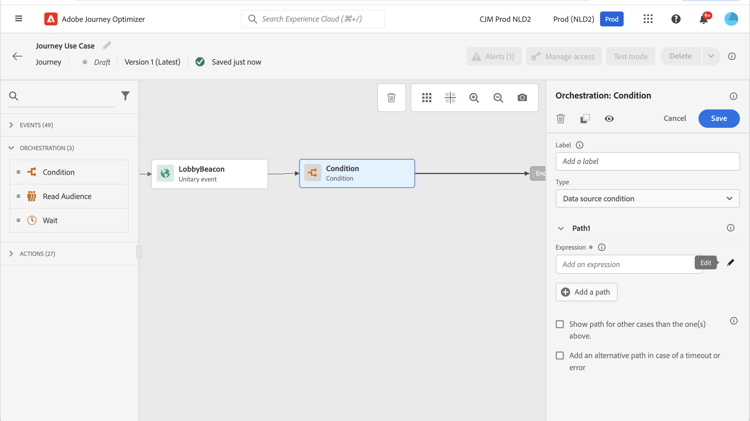This screenshot has height=421, width=750.
Task: Click the duplicate activity icon in Condition panel
Action: (x=585, y=119)
